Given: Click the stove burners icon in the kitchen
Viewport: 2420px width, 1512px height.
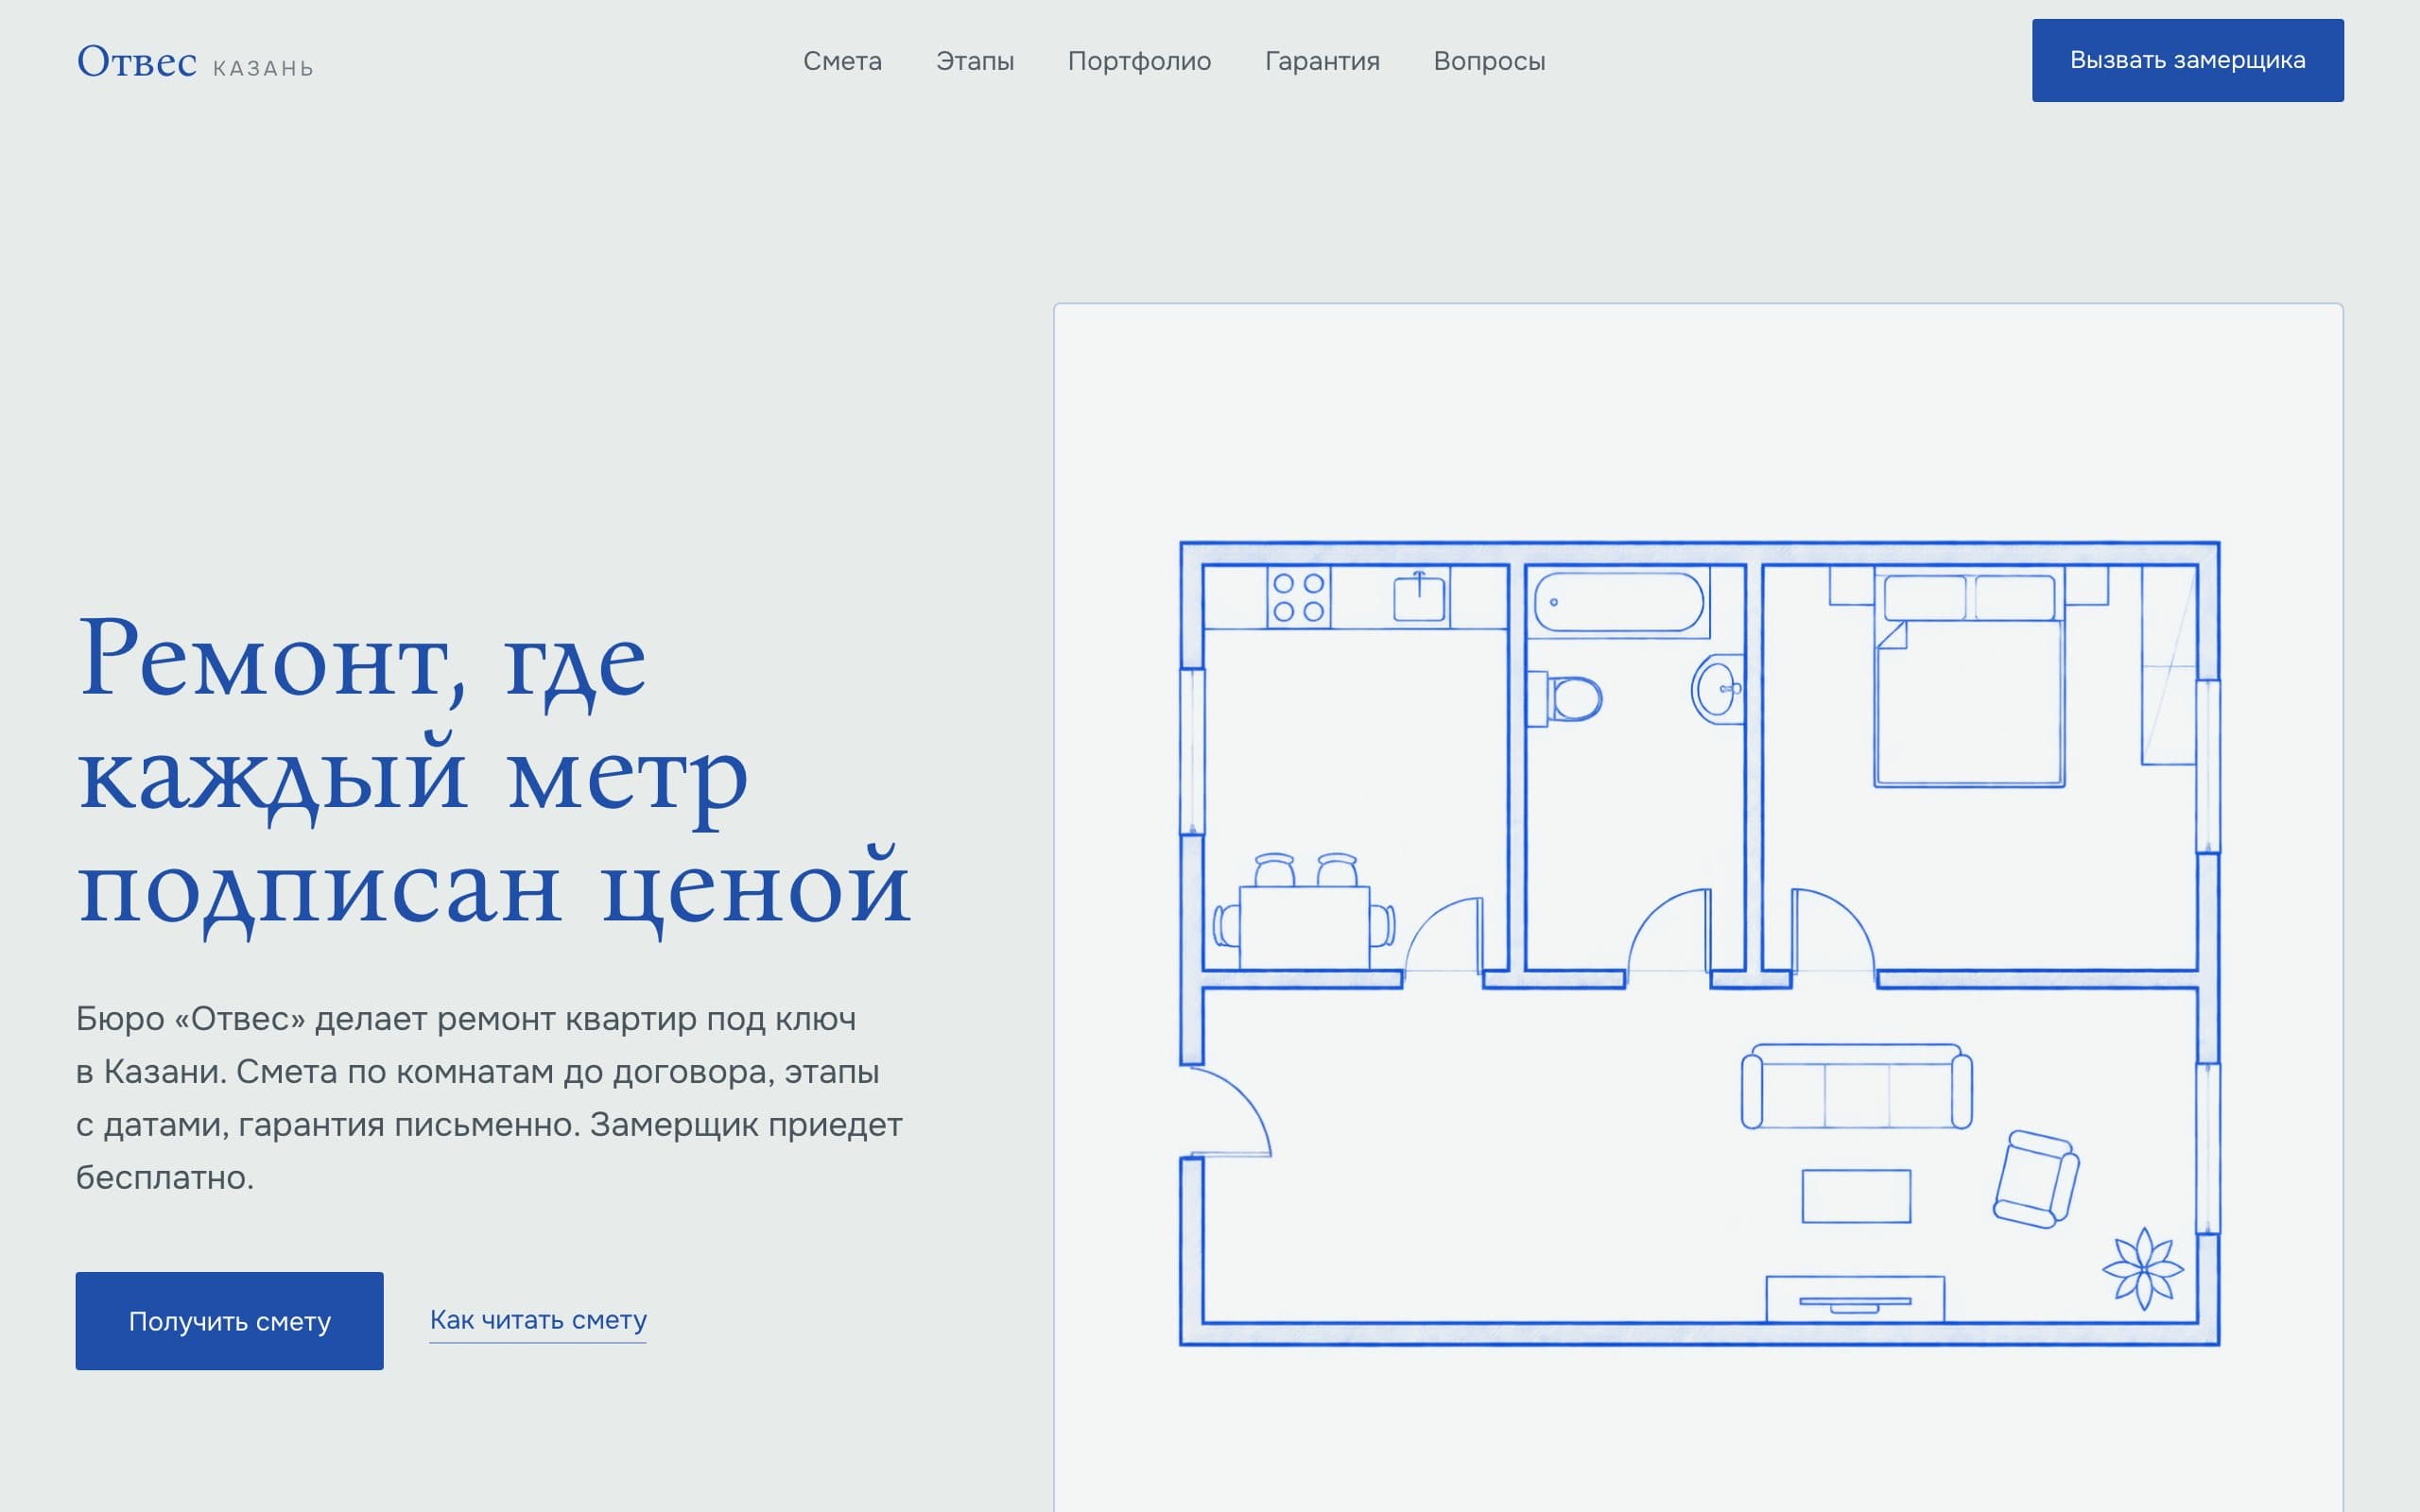Looking at the screenshot, I should [x=1298, y=597].
